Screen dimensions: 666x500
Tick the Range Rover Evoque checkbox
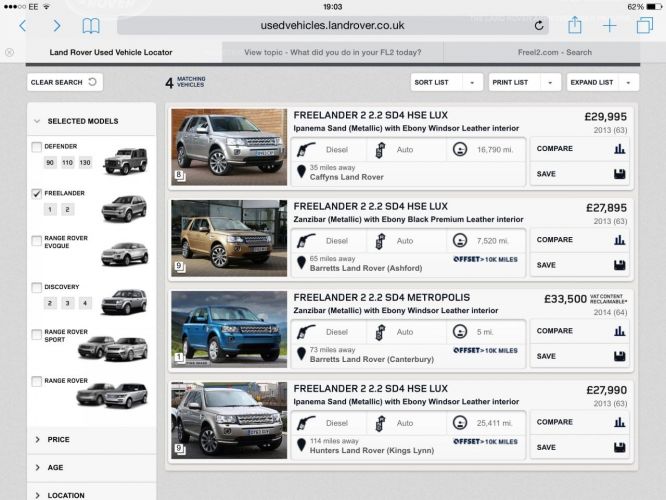(x=37, y=241)
